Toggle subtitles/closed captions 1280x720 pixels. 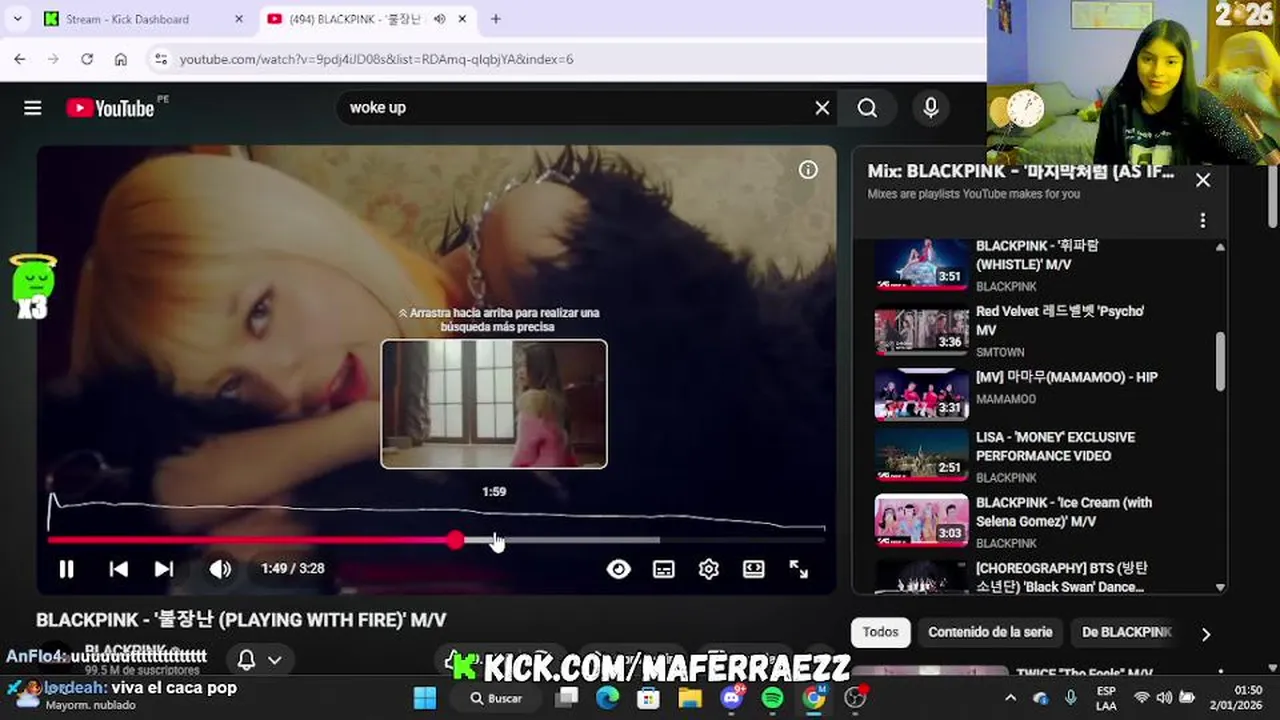[x=664, y=569]
